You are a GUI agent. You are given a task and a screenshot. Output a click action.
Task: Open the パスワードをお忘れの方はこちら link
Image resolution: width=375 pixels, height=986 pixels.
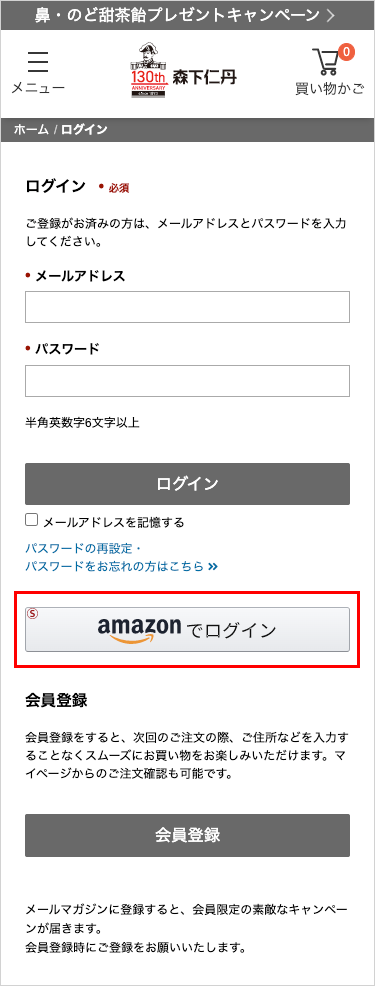pyautogui.click(x=115, y=567)
